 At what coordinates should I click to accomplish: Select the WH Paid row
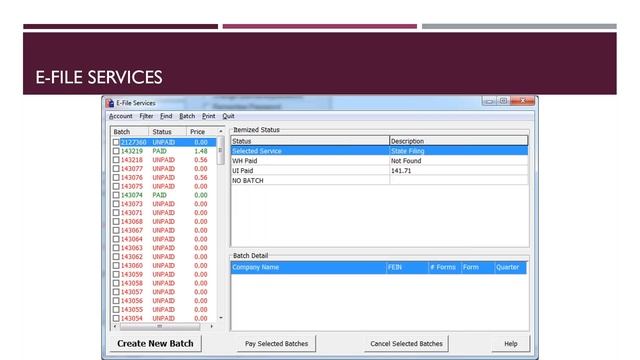pos(379,161)
